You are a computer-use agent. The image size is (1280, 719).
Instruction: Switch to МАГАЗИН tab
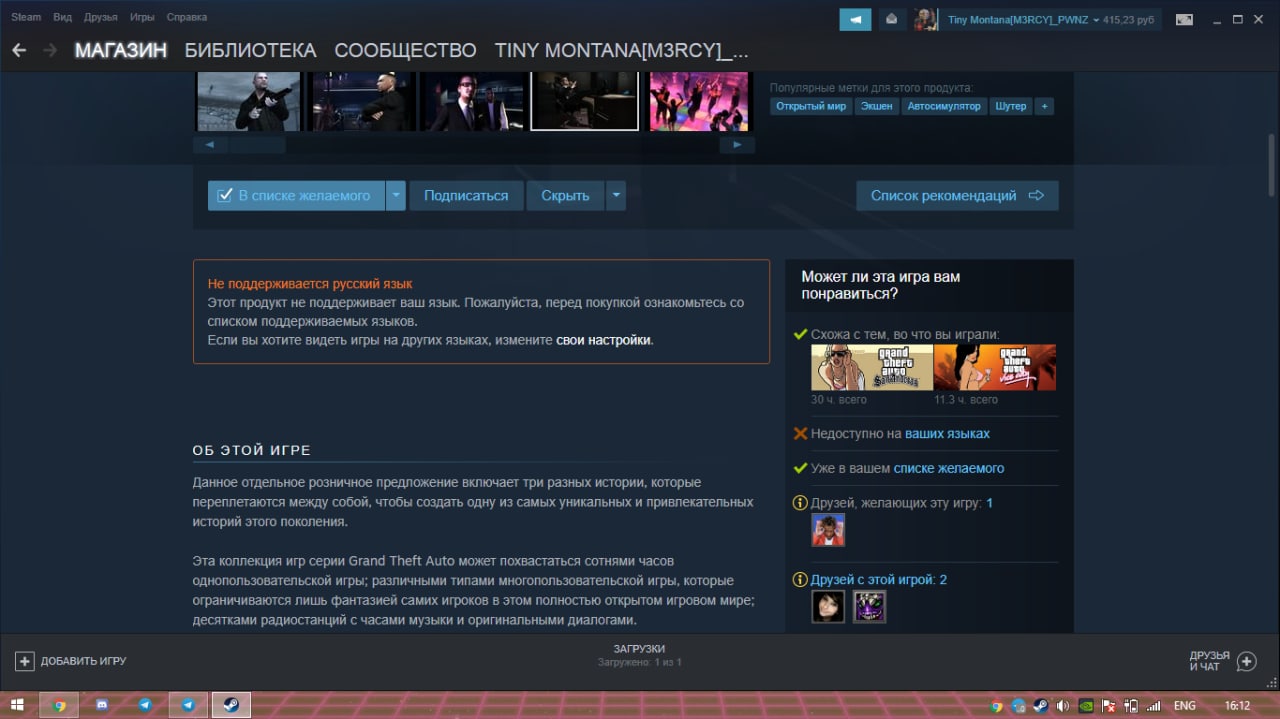120,50
